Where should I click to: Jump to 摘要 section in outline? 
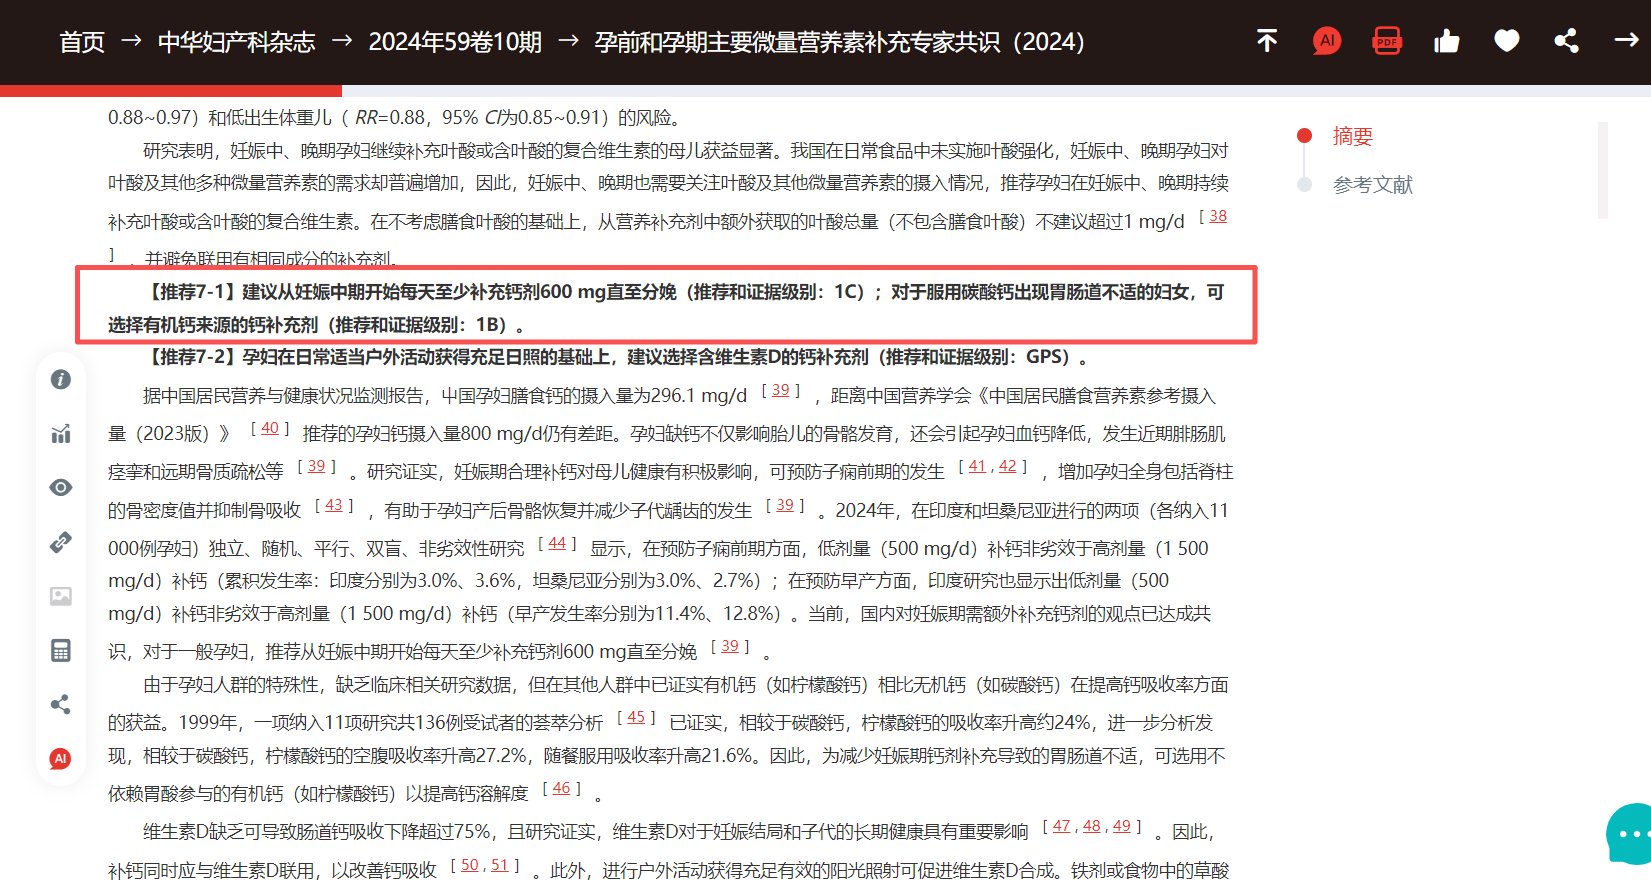click(x=1352, y=136)
